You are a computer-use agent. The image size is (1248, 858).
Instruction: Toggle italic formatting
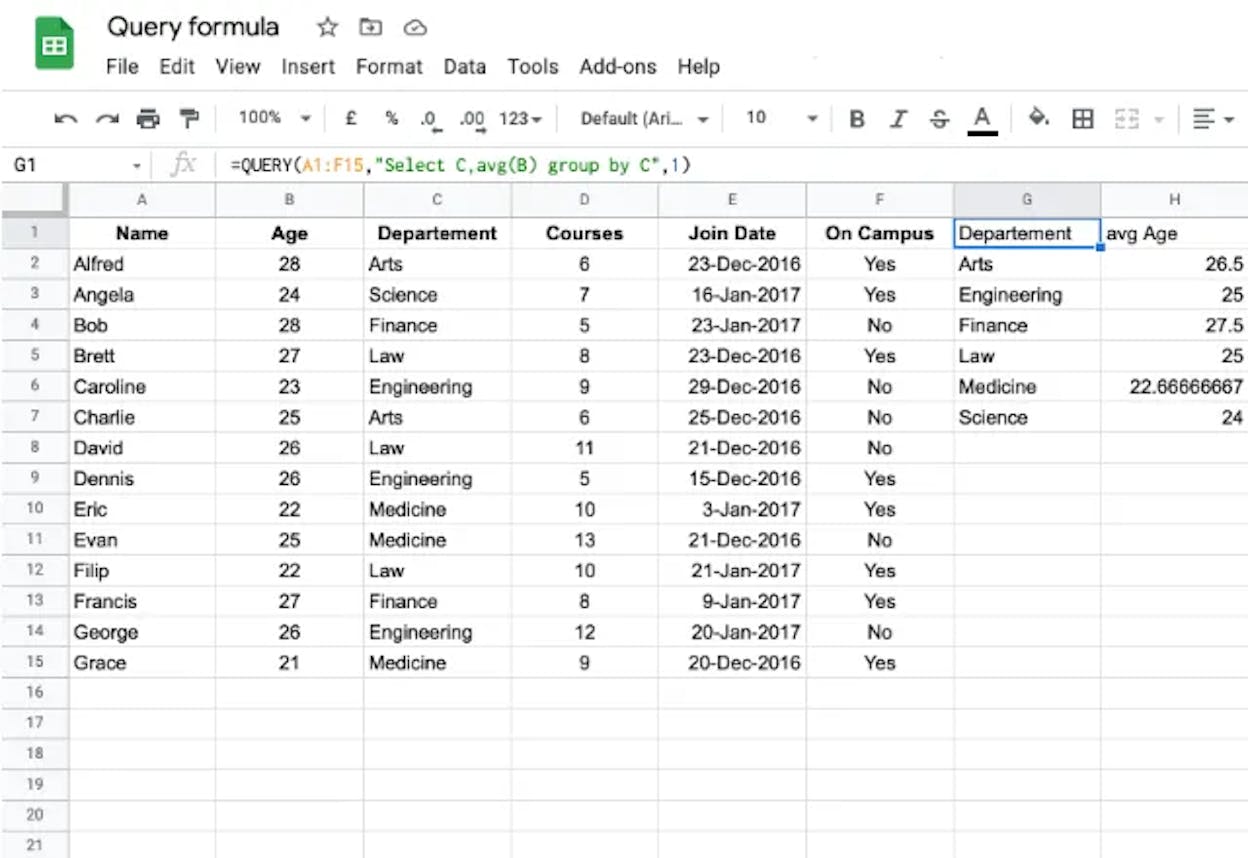(898, 119)
